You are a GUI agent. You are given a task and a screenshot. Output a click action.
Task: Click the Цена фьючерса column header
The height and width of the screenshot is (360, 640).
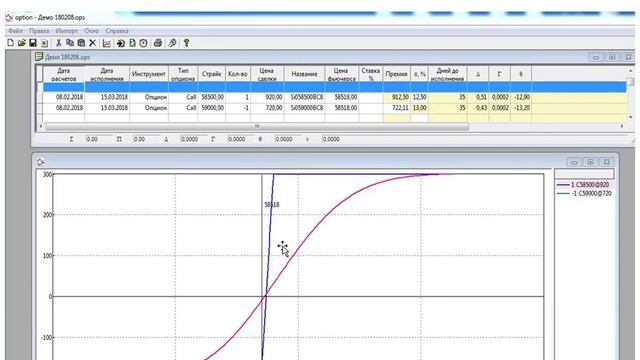pyautogui.click(x=342, y=74)
